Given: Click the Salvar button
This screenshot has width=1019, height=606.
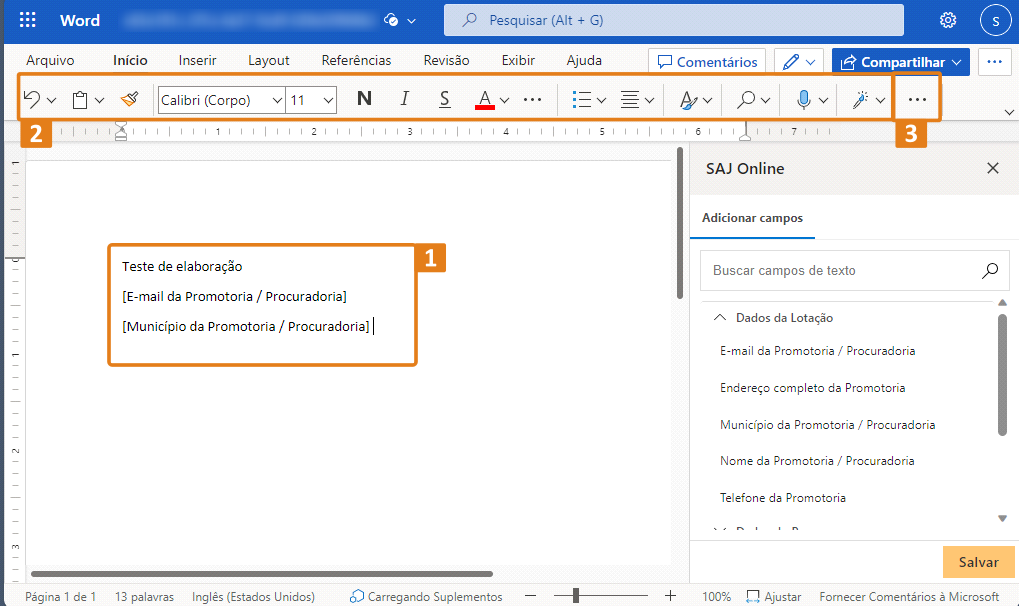Looking at the screenshot, I should pyautogui.click(x=977, y=562).
